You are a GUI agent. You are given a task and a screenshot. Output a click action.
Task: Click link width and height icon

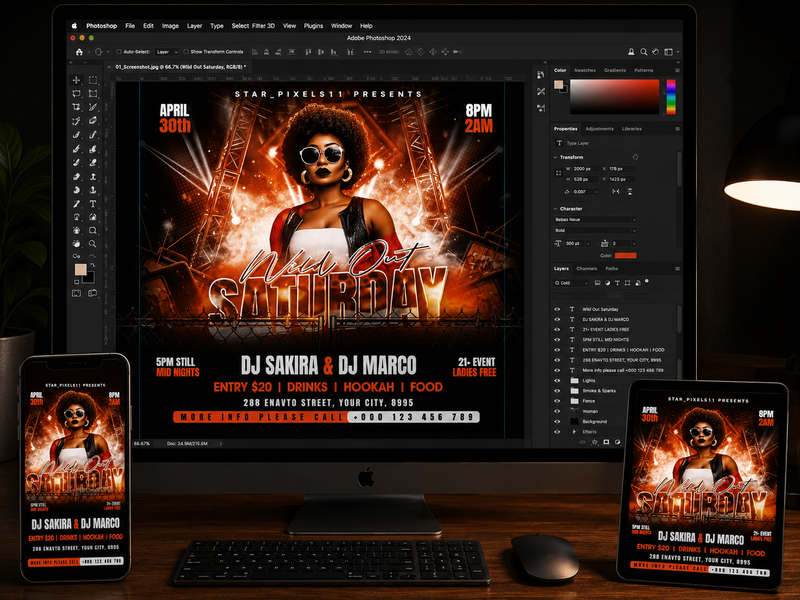pos(559,173)
